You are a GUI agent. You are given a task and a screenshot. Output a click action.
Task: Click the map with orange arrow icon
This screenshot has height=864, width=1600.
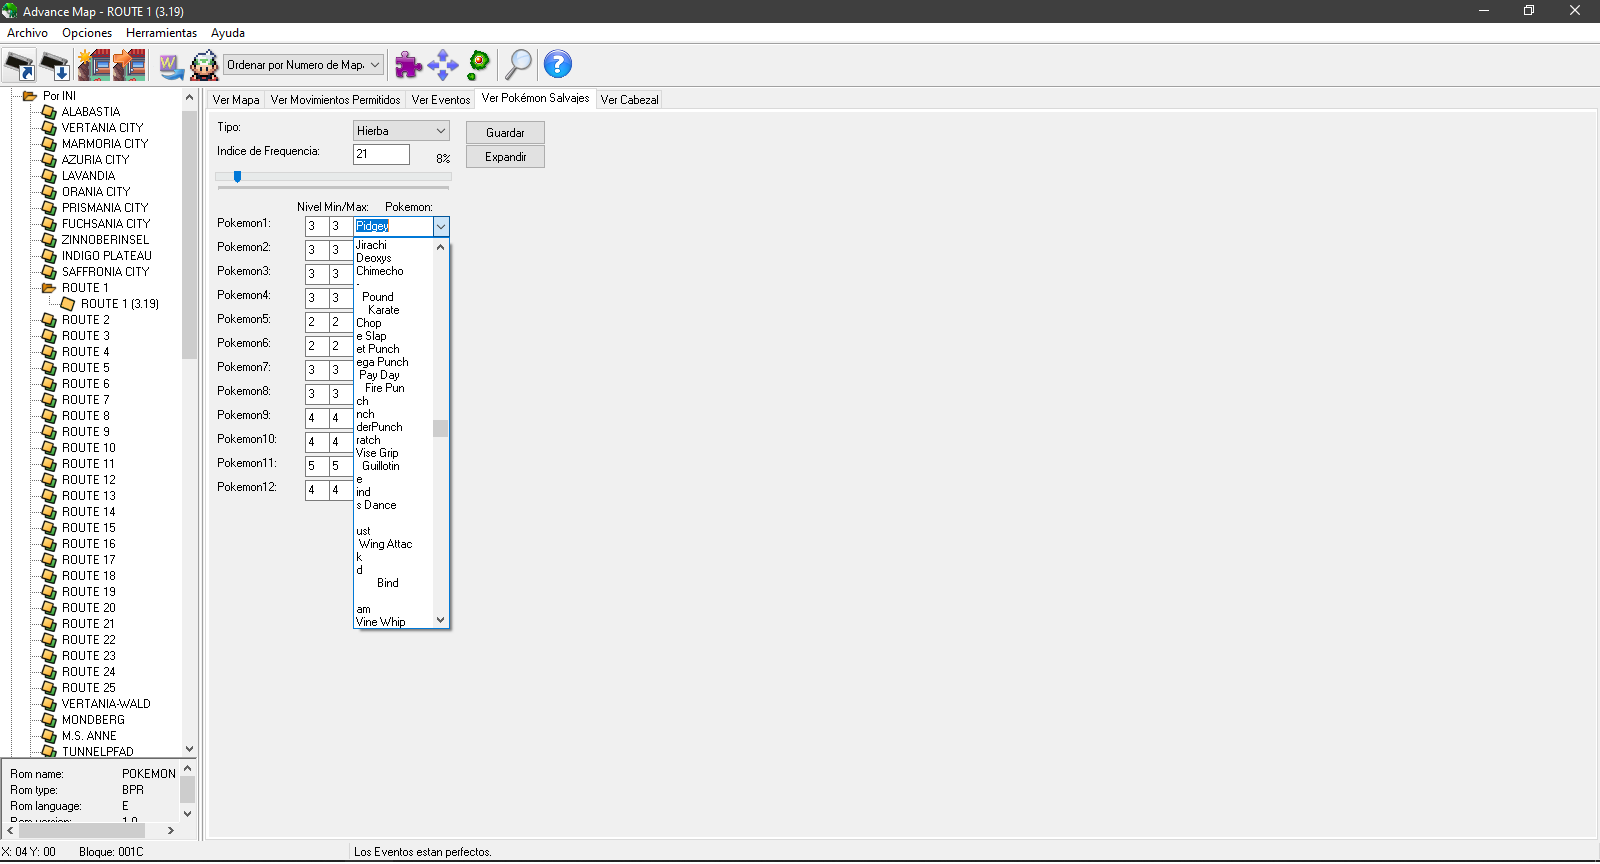[129, 66]
